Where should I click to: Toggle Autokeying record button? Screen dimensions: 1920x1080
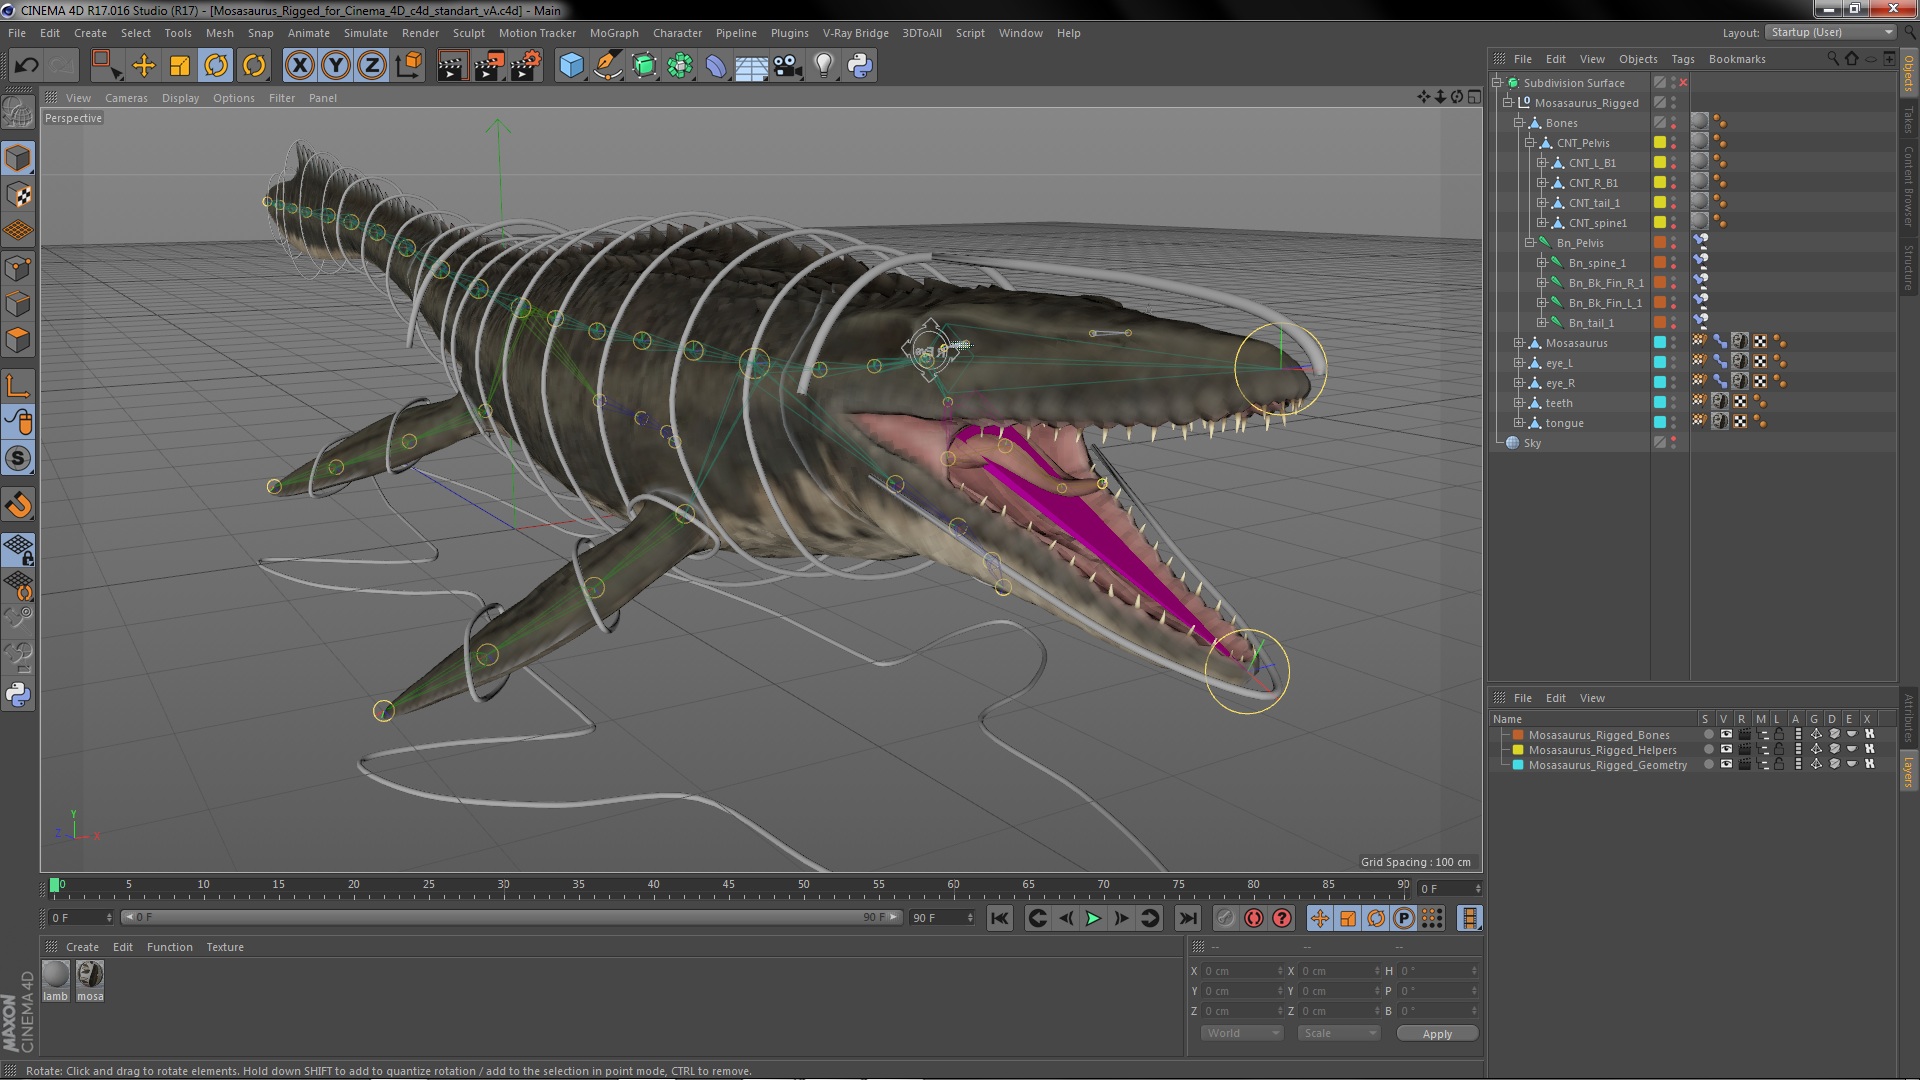point(1254,918)
